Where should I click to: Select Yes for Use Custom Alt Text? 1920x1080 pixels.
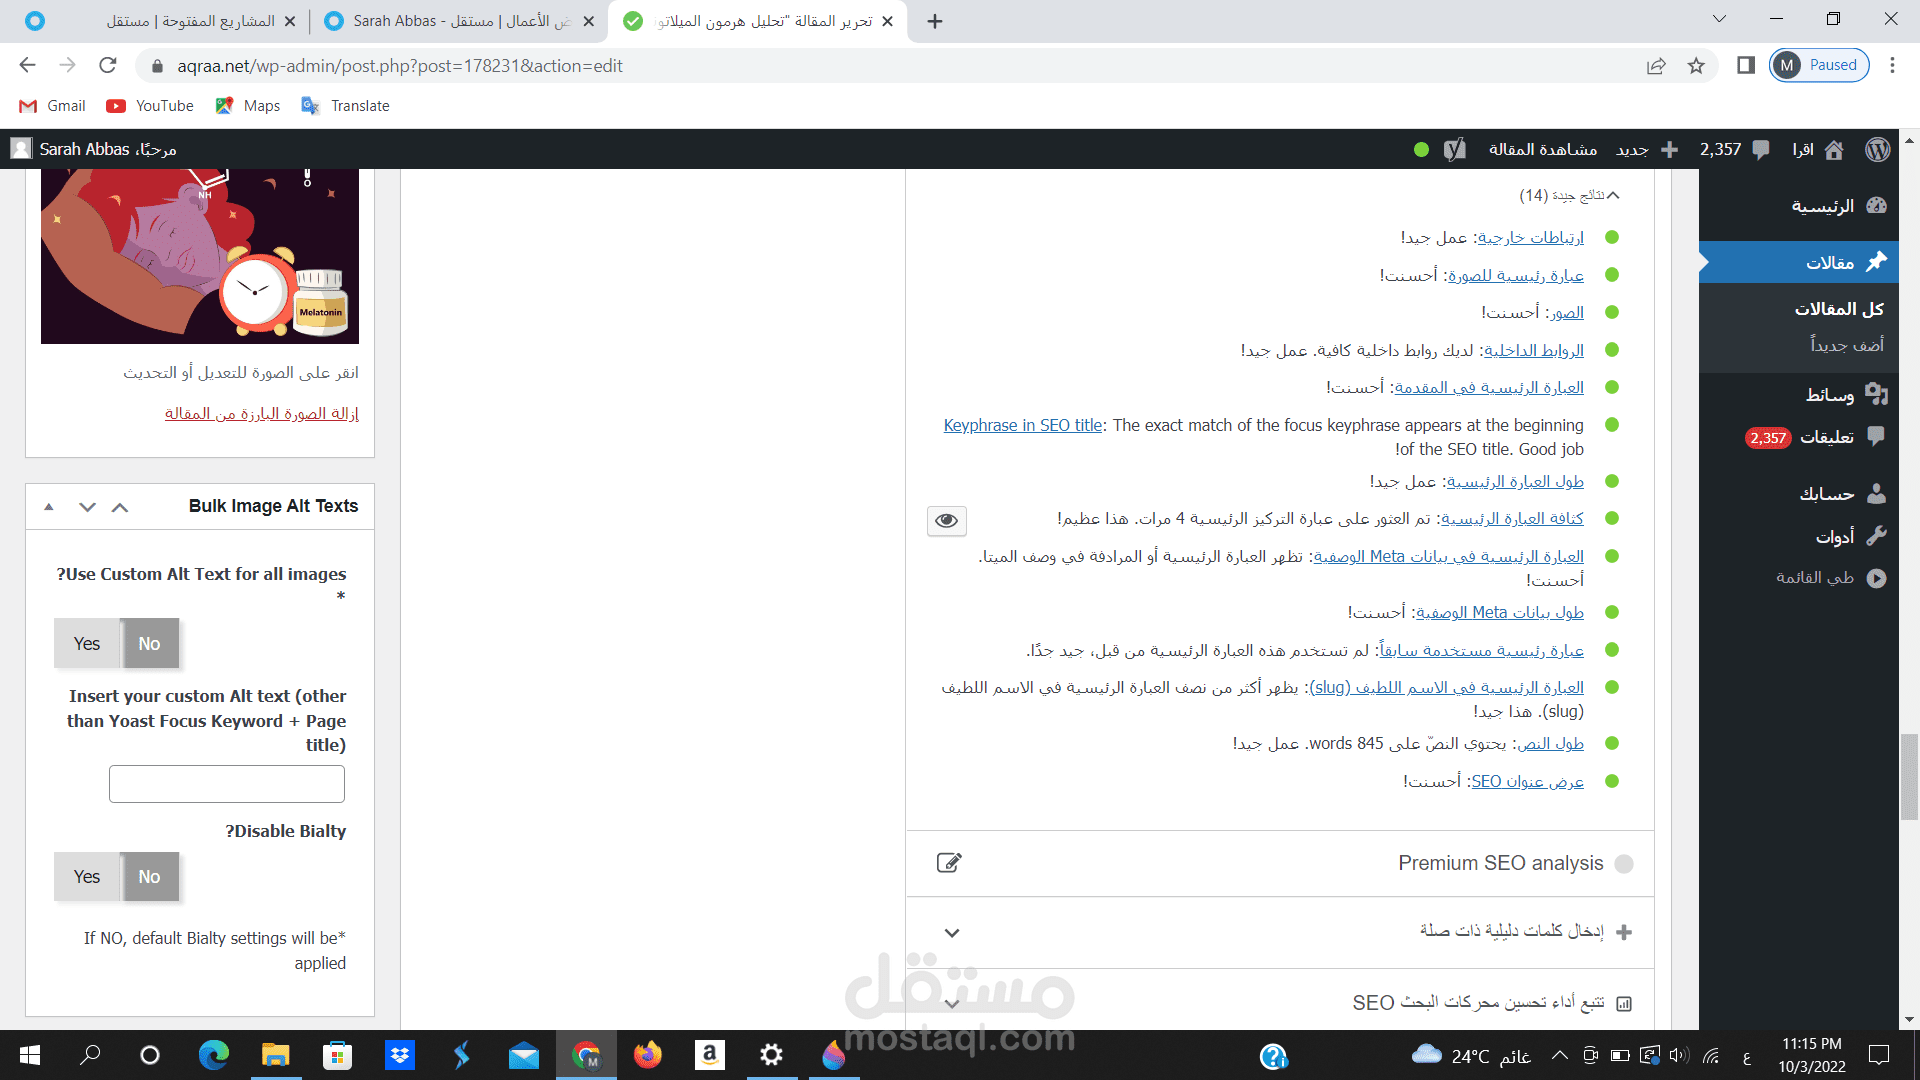[87, 644]
